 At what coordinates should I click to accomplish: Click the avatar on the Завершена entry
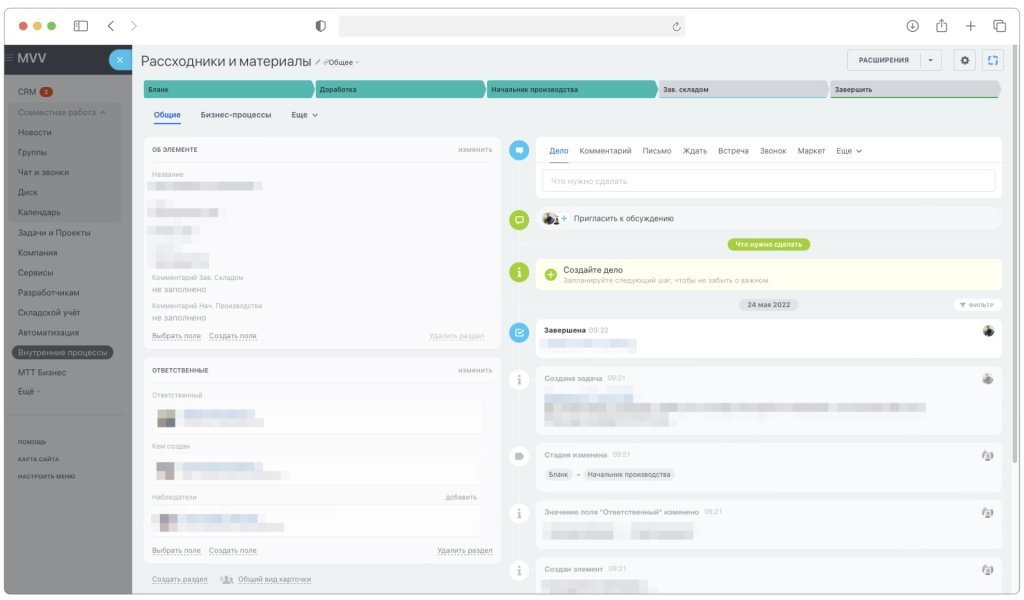pyautogui.click(x=988, y=331)
